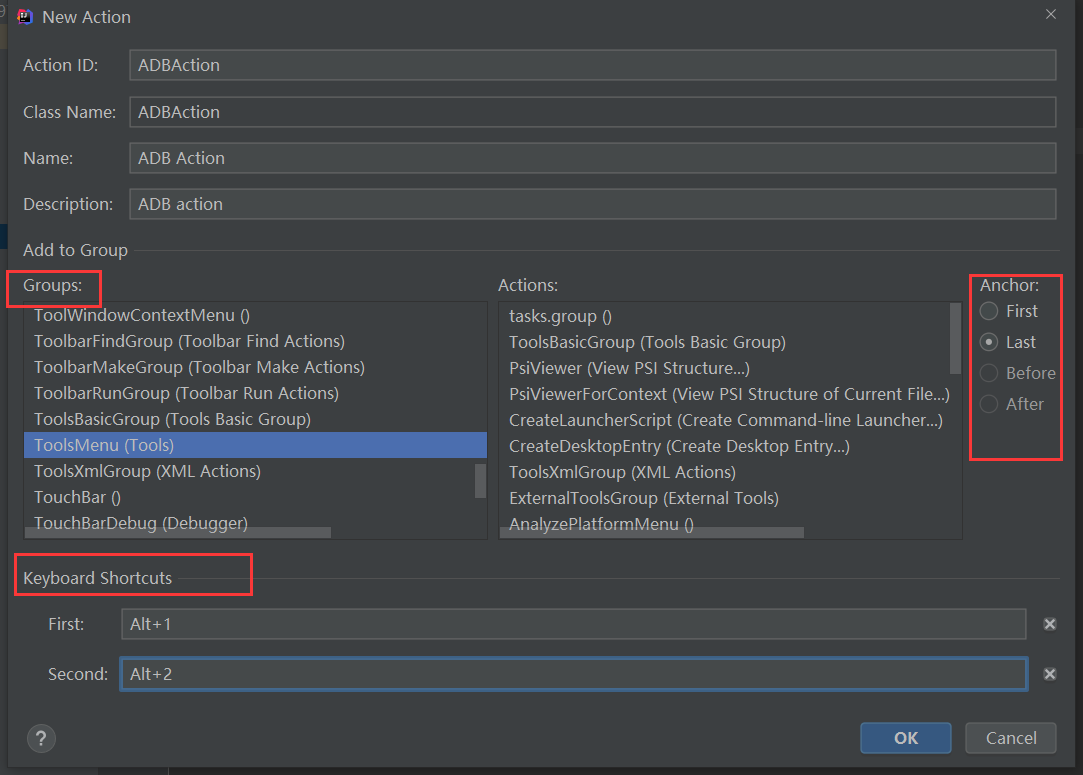Image resolution: width=1083 pixels, height=775 pixels.
Task: Clear the Second shortcut using its X icon
Action: click(1049, 674)
